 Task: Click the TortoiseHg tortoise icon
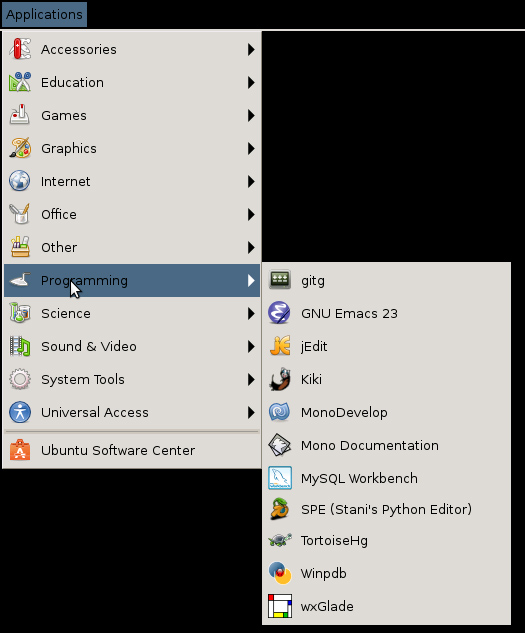[x=280, y=540]
